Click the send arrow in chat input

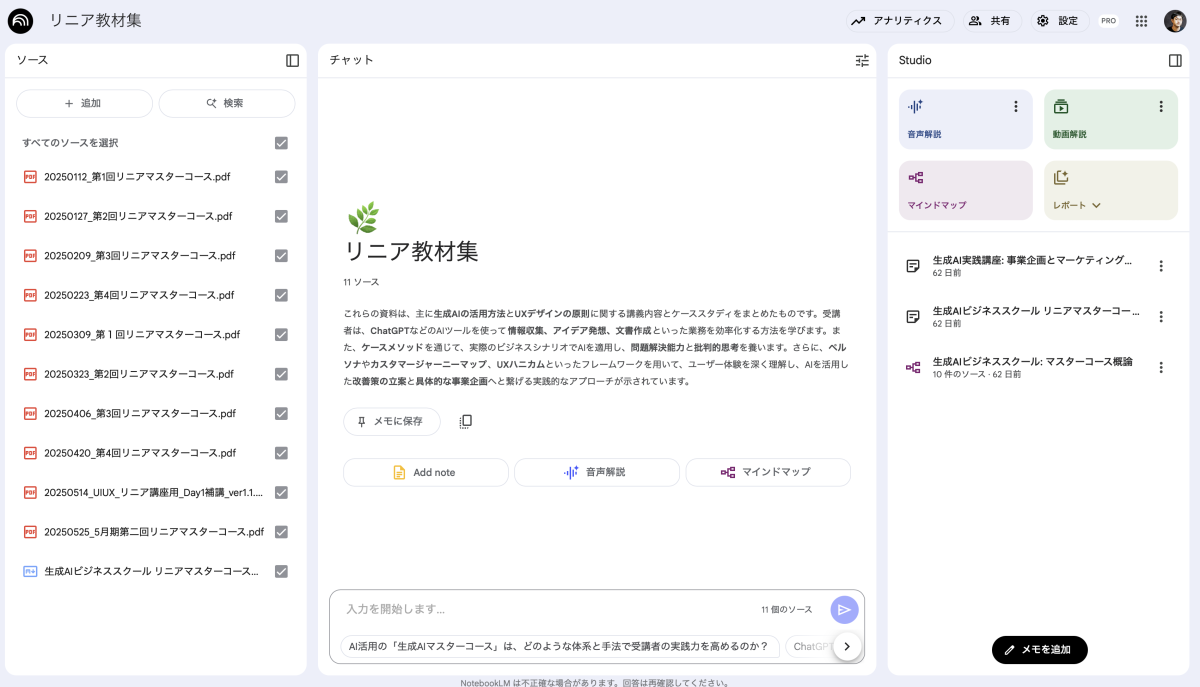tap(844, 609)
